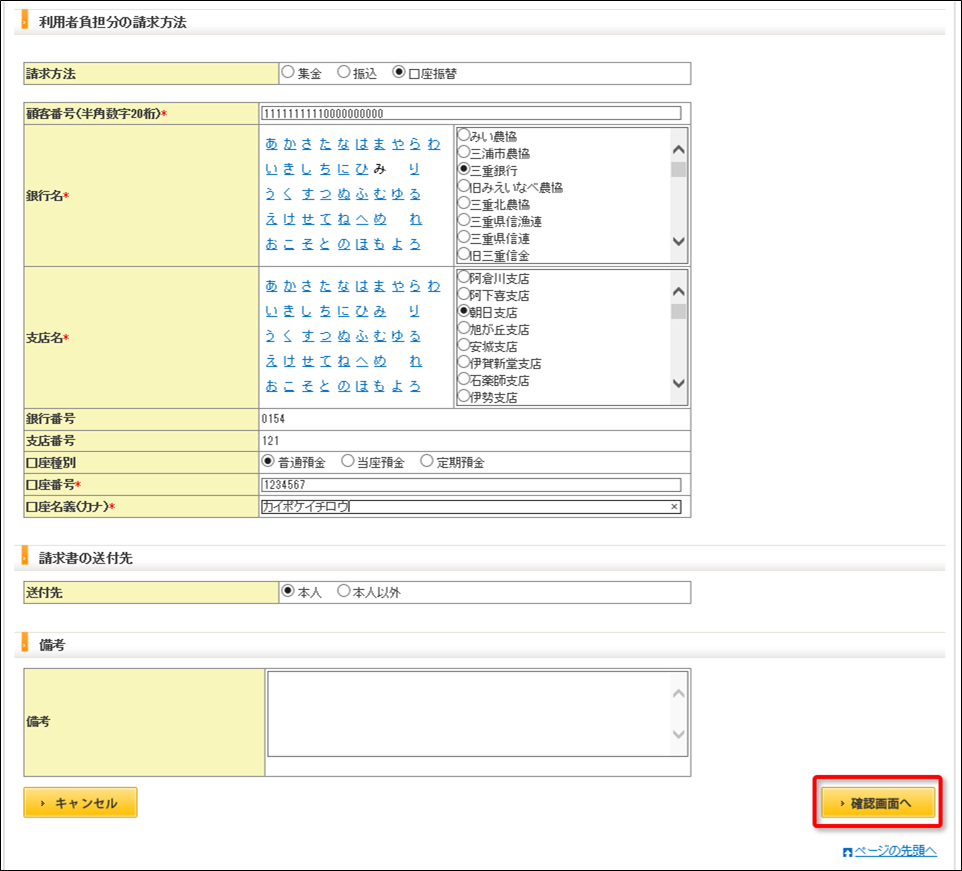Click the 備考 text area scroll-up arrow

(679, 694)
